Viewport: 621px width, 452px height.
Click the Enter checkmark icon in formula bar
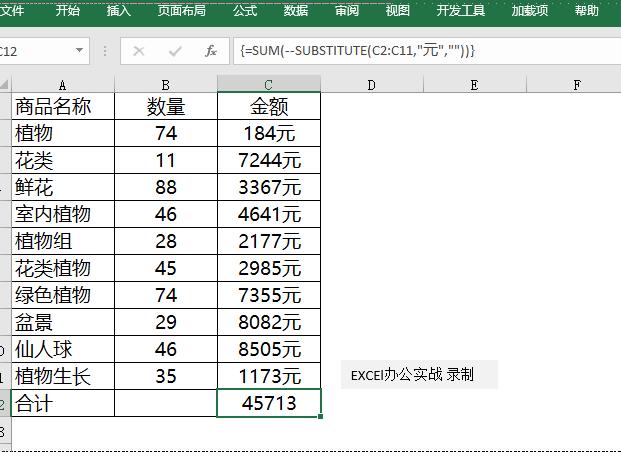tap(175, 50)
